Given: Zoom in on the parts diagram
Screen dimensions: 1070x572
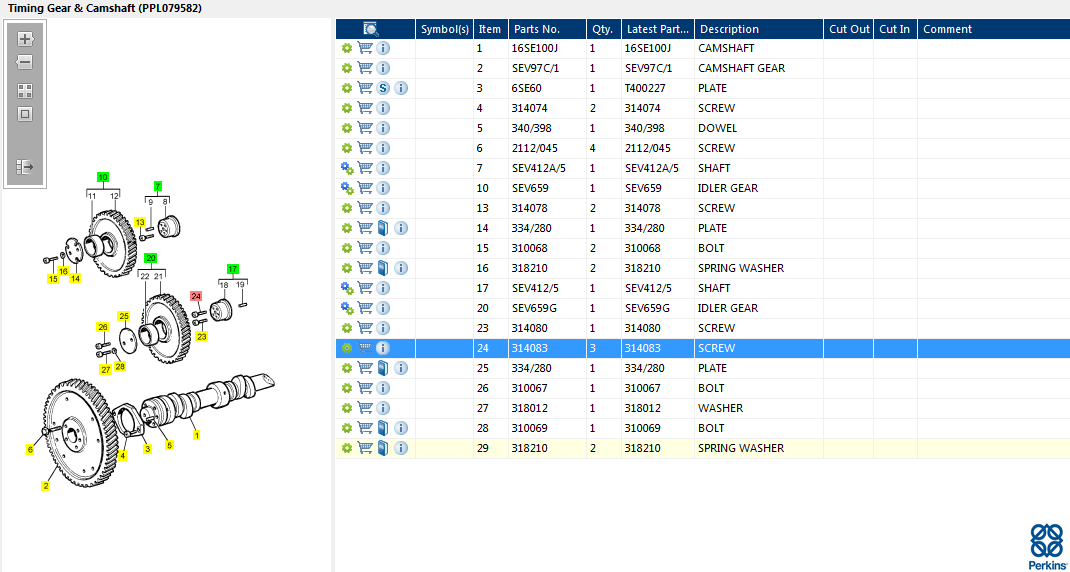Looking at the screenshot, I should [25, 39].
